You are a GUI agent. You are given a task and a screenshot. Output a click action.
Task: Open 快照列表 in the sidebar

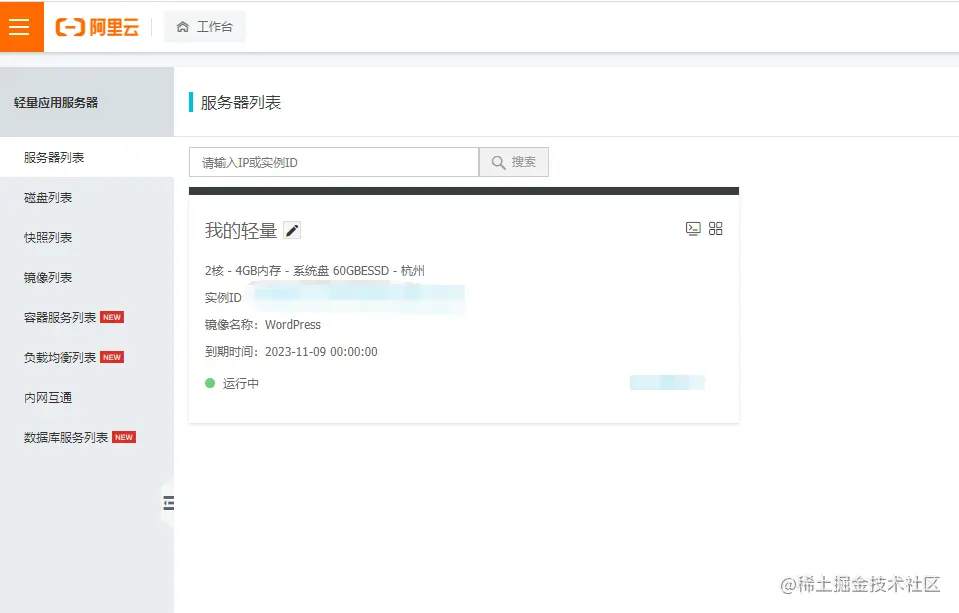click(x=48, y=237)
